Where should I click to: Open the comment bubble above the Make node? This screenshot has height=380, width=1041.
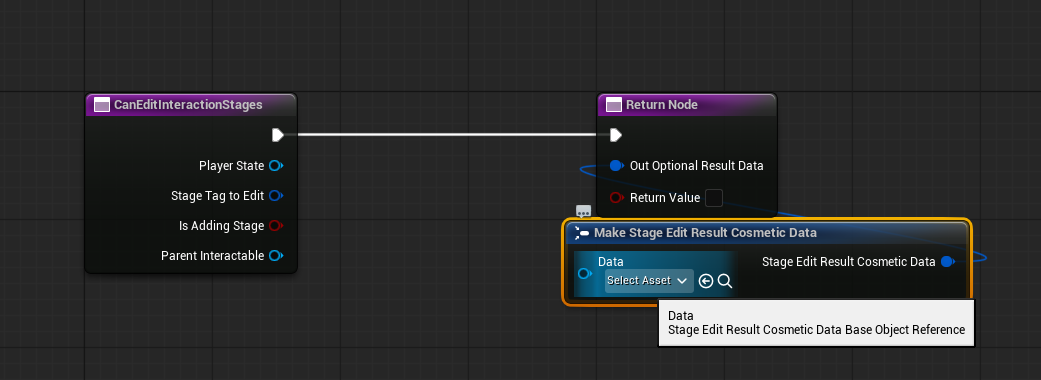coord(584,211)
